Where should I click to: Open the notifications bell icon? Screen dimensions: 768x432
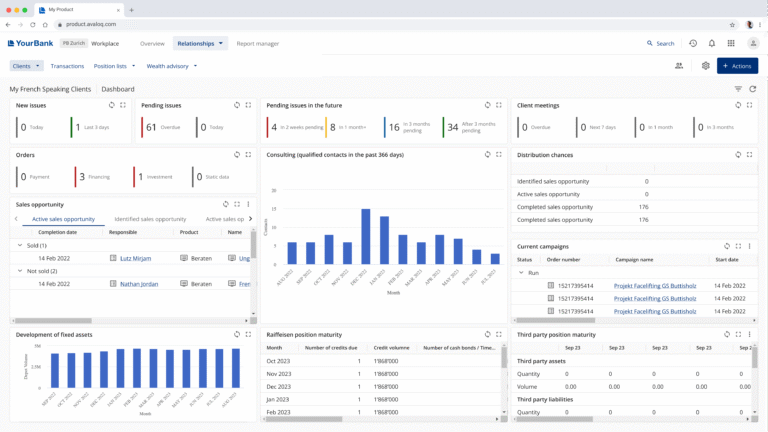pos(712,44)
